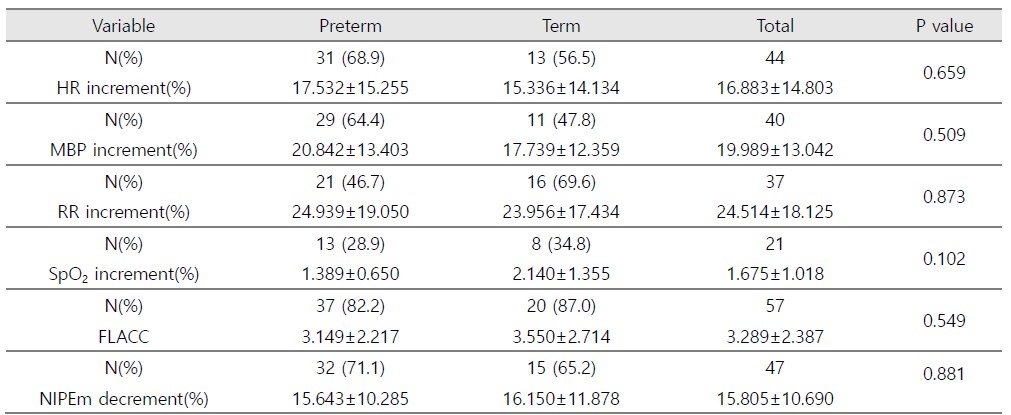
Task: Select the 15 (65.2) term cell
Action: 561,368
